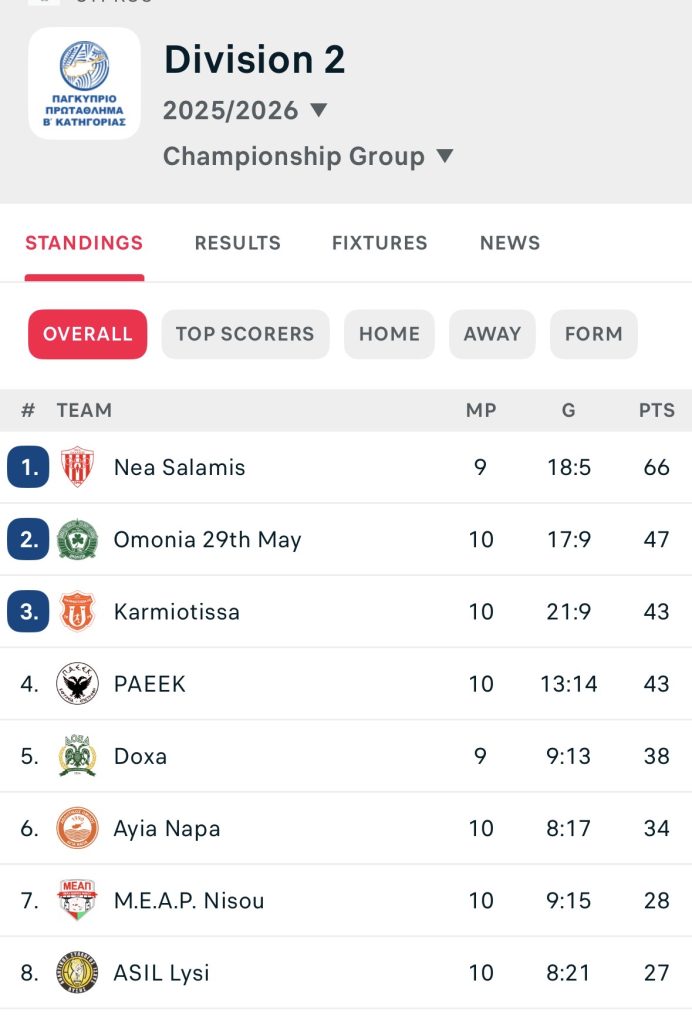Screen dimensions: 692x1024
Task: Click the Division 2 league logo
Action: coord(84,83)
